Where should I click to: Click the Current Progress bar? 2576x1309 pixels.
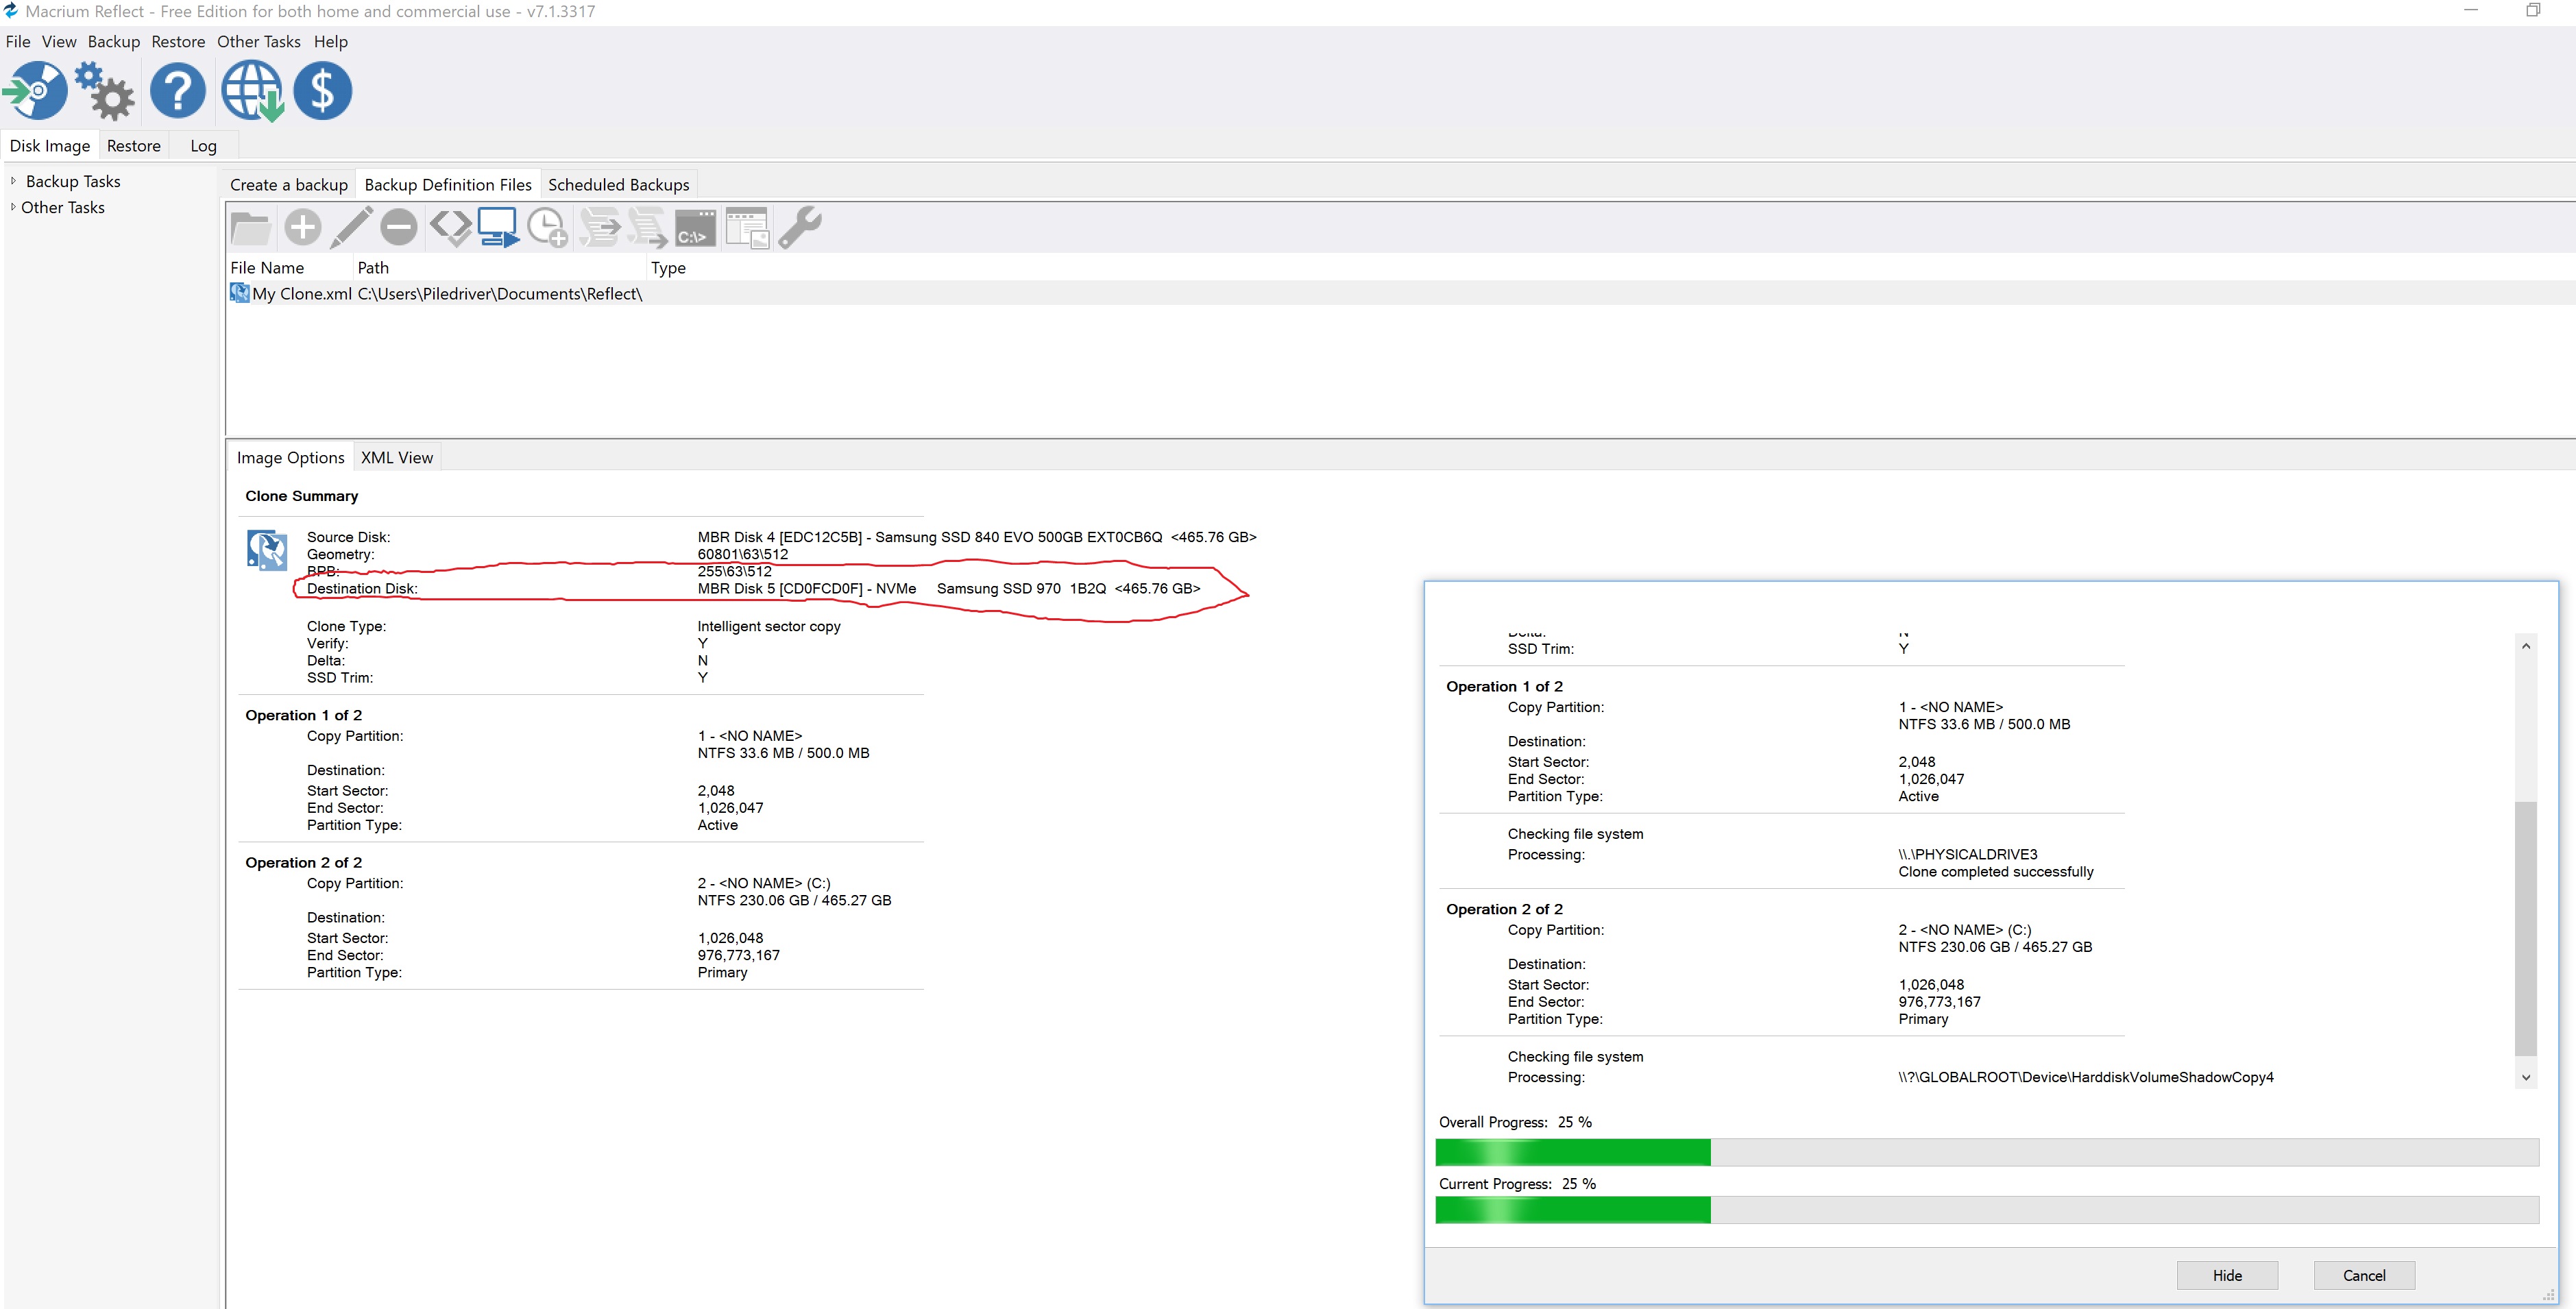[x=1987, y=1210]
